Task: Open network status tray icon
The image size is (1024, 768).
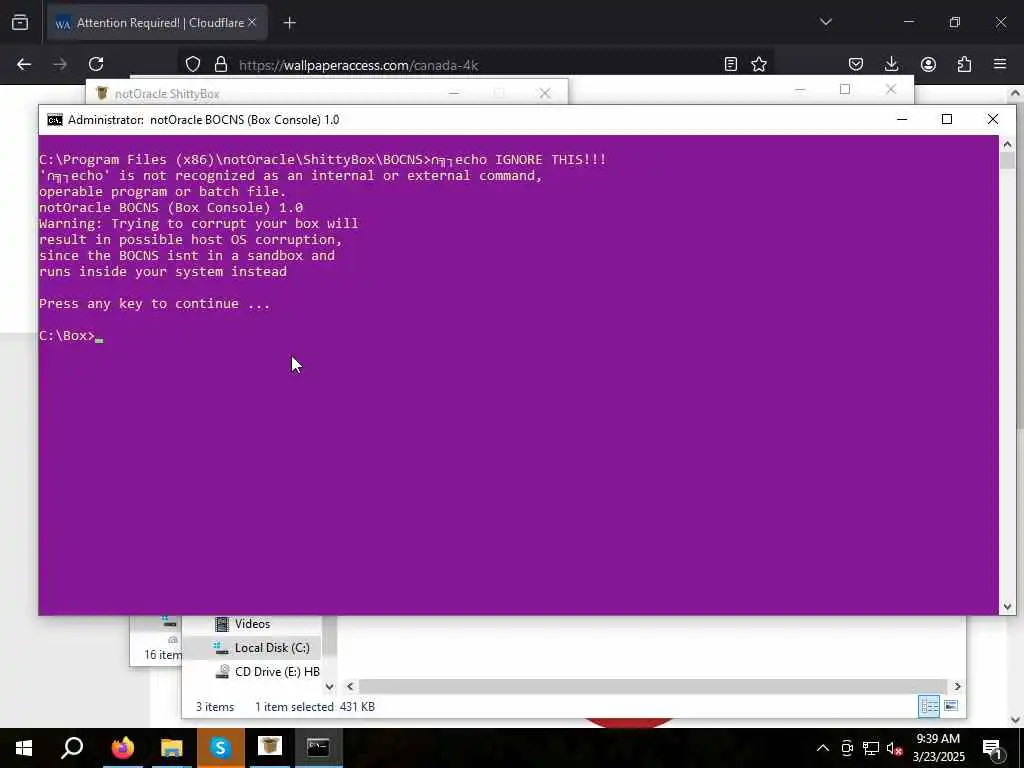Action: (871, 748)
